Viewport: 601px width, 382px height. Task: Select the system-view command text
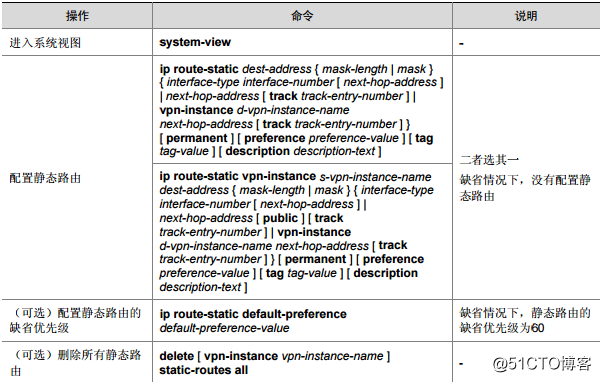195,42
